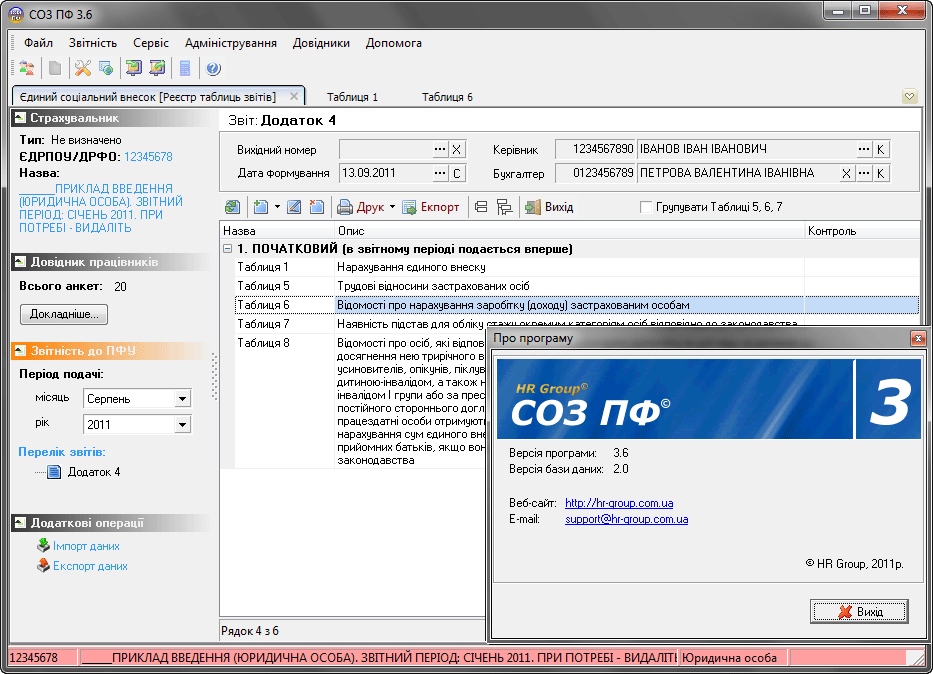Image resolution: width=933 pixels, height=674 pixels.
Task: Switch to the Таблиця 1 tab
Action: (x=352, y=97)
